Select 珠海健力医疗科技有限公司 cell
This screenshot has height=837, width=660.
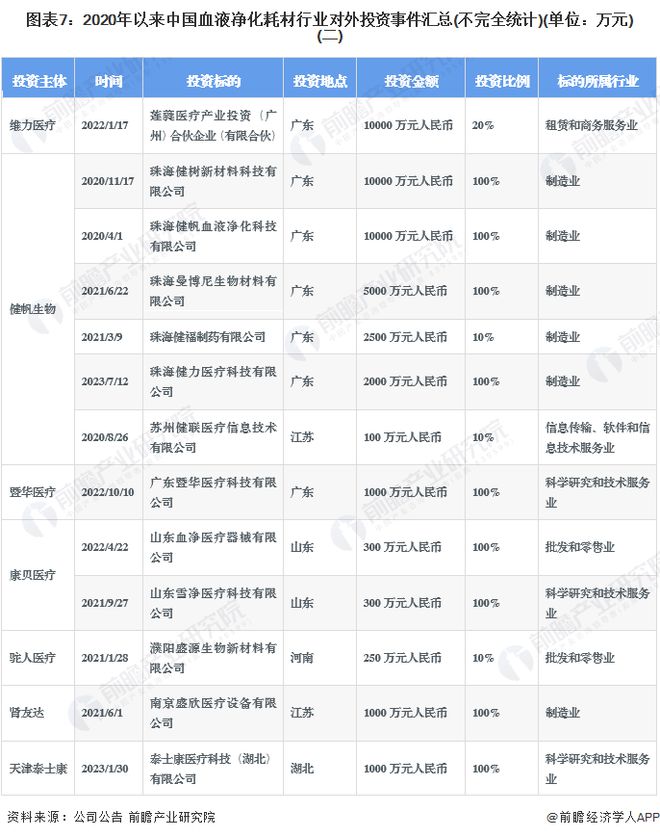pyautogui.click(x=213, y=382)
